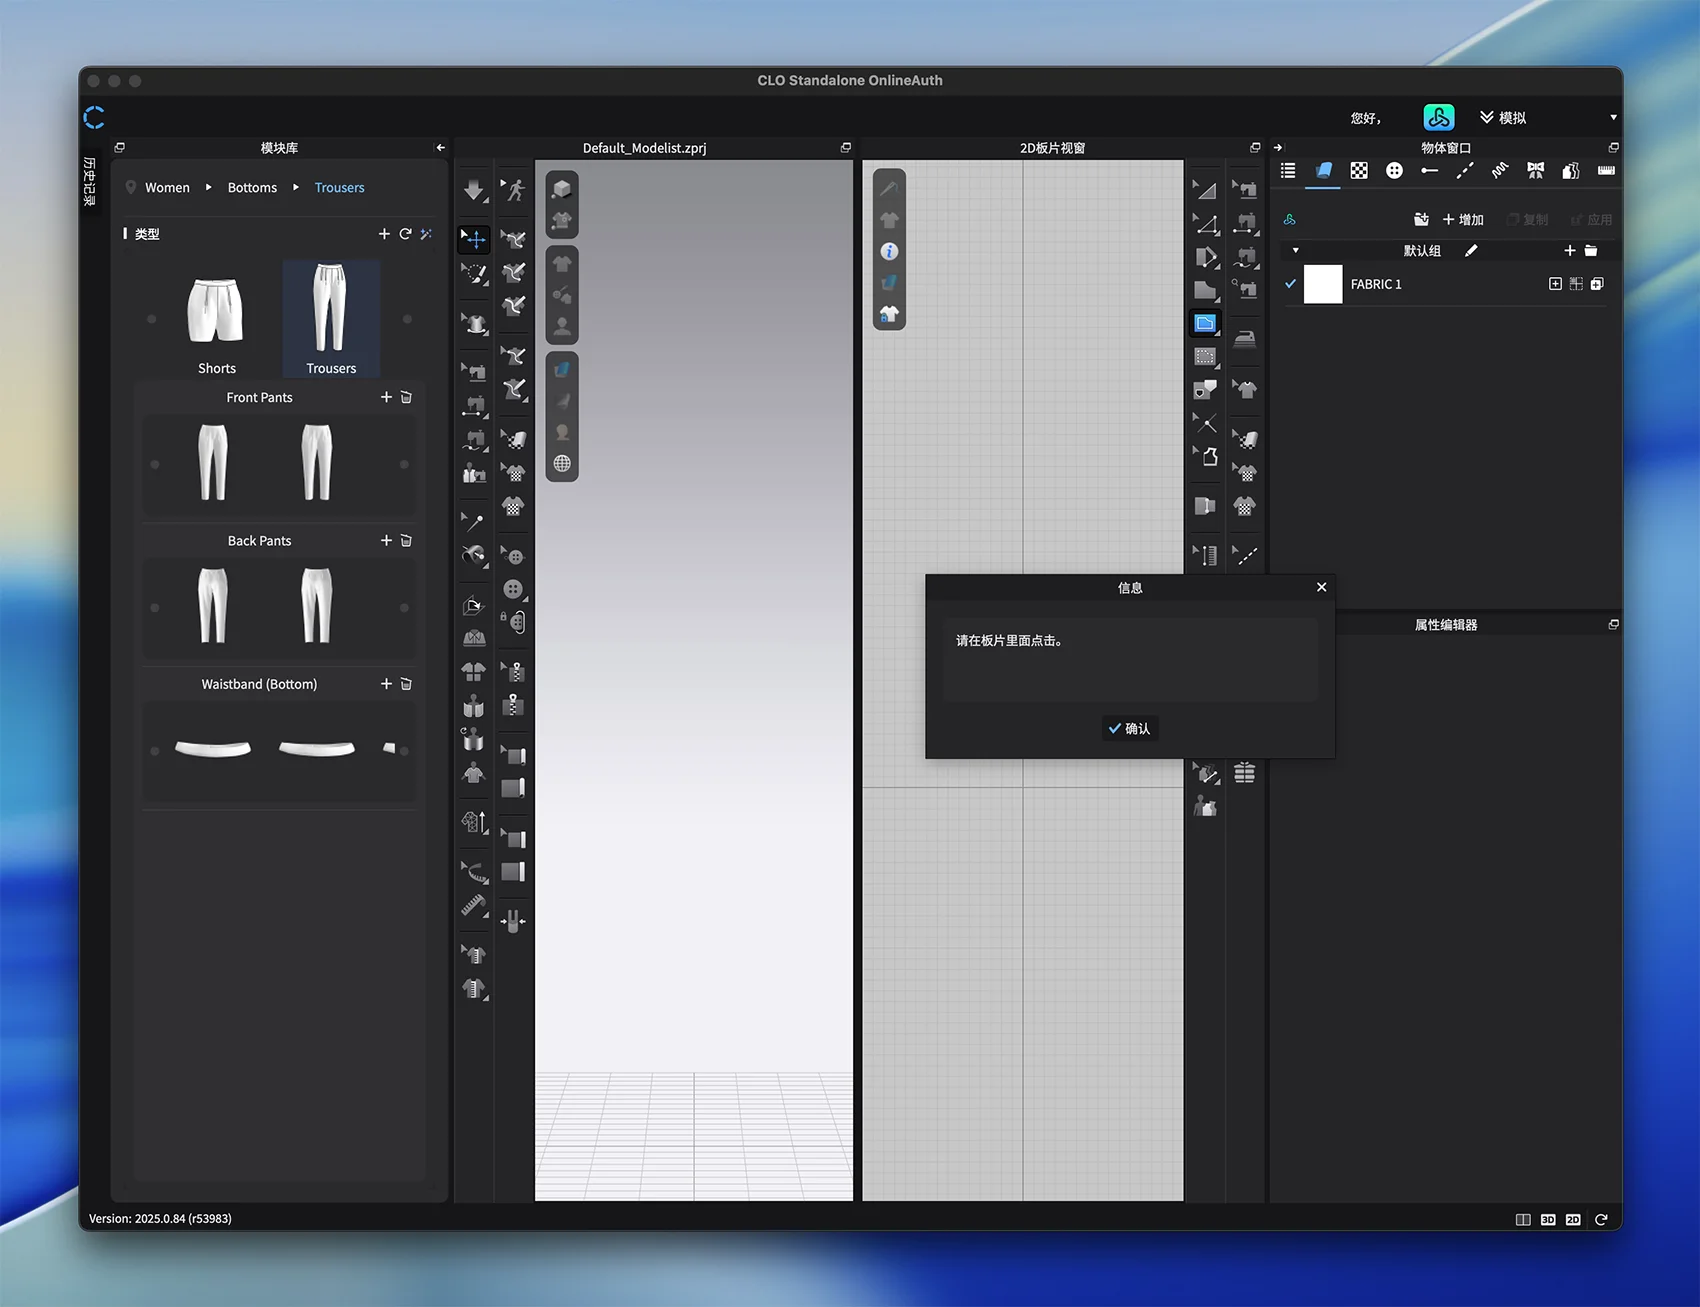
Task: Click the magic wand icon beside 类型
Action: [x=426, y=234]
